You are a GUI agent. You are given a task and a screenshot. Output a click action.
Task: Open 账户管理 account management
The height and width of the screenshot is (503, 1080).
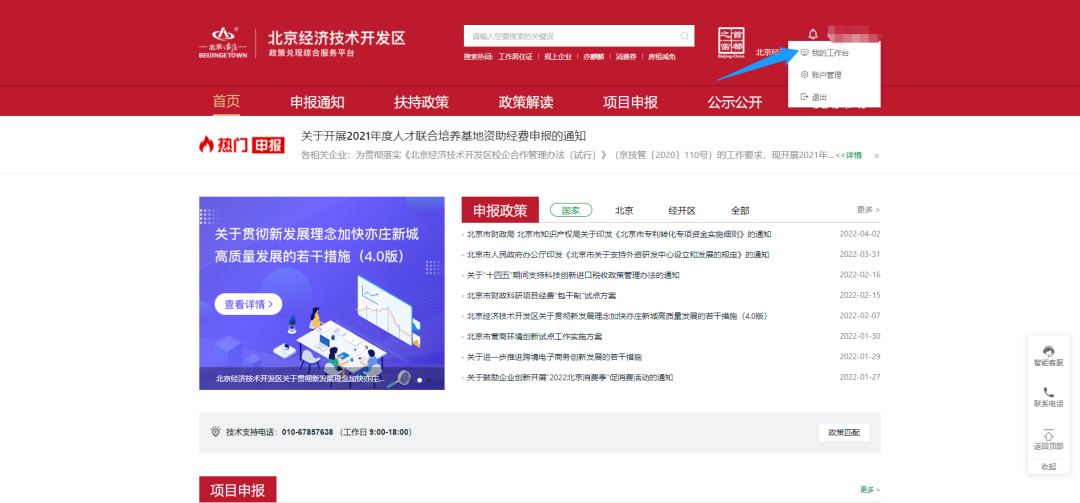coord(821,75)
